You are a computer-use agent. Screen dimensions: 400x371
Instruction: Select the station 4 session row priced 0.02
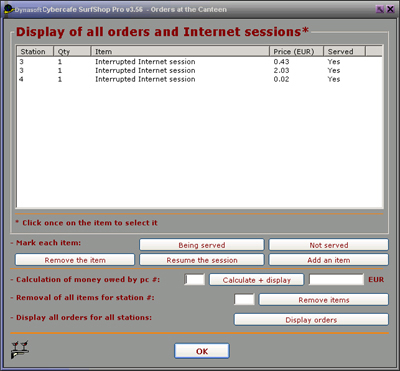coord(199,79)
